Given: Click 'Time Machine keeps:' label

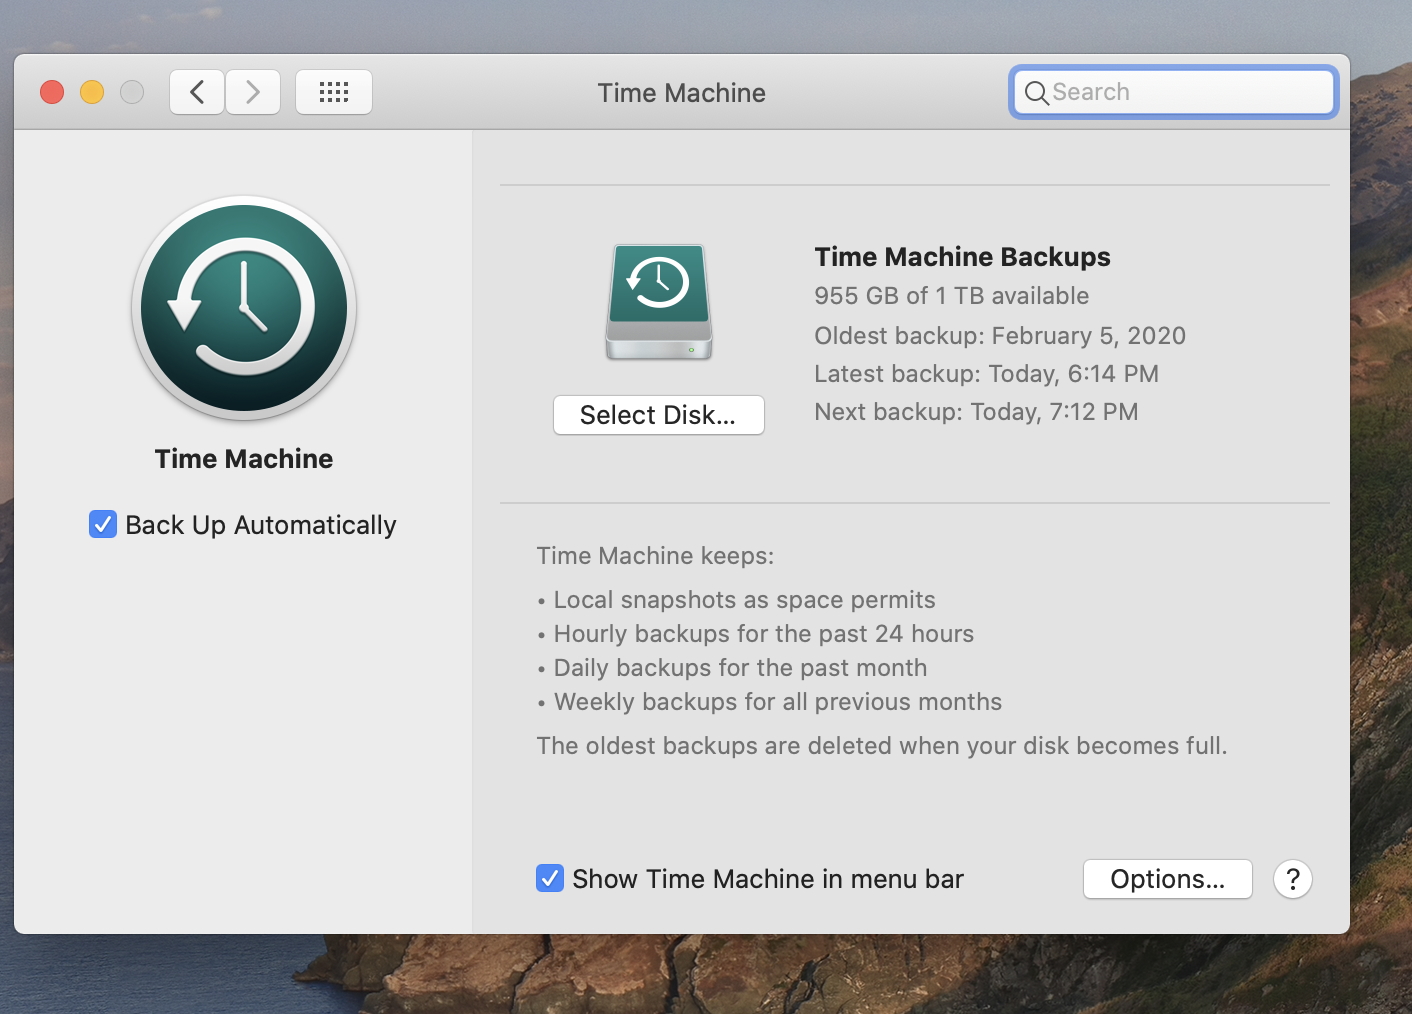Looking at the screenshot, I should tap(655, 556).
